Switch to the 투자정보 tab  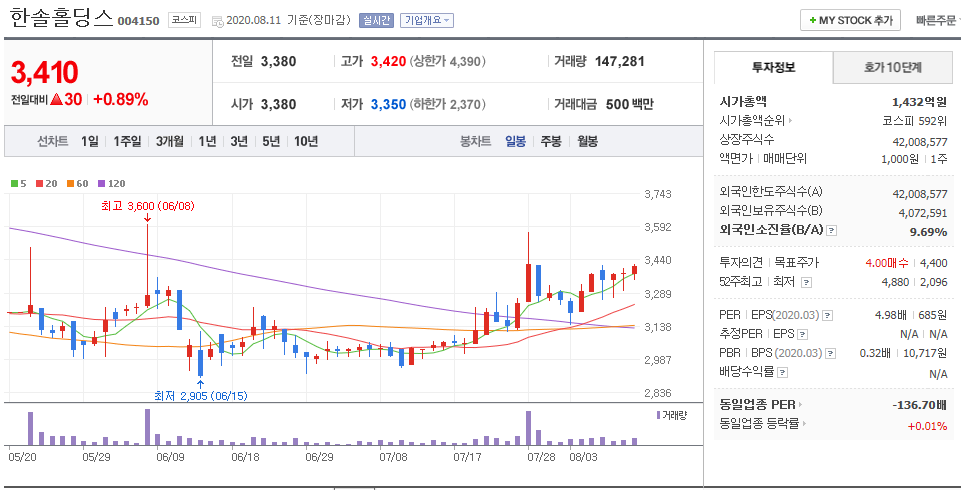point(773,67)
